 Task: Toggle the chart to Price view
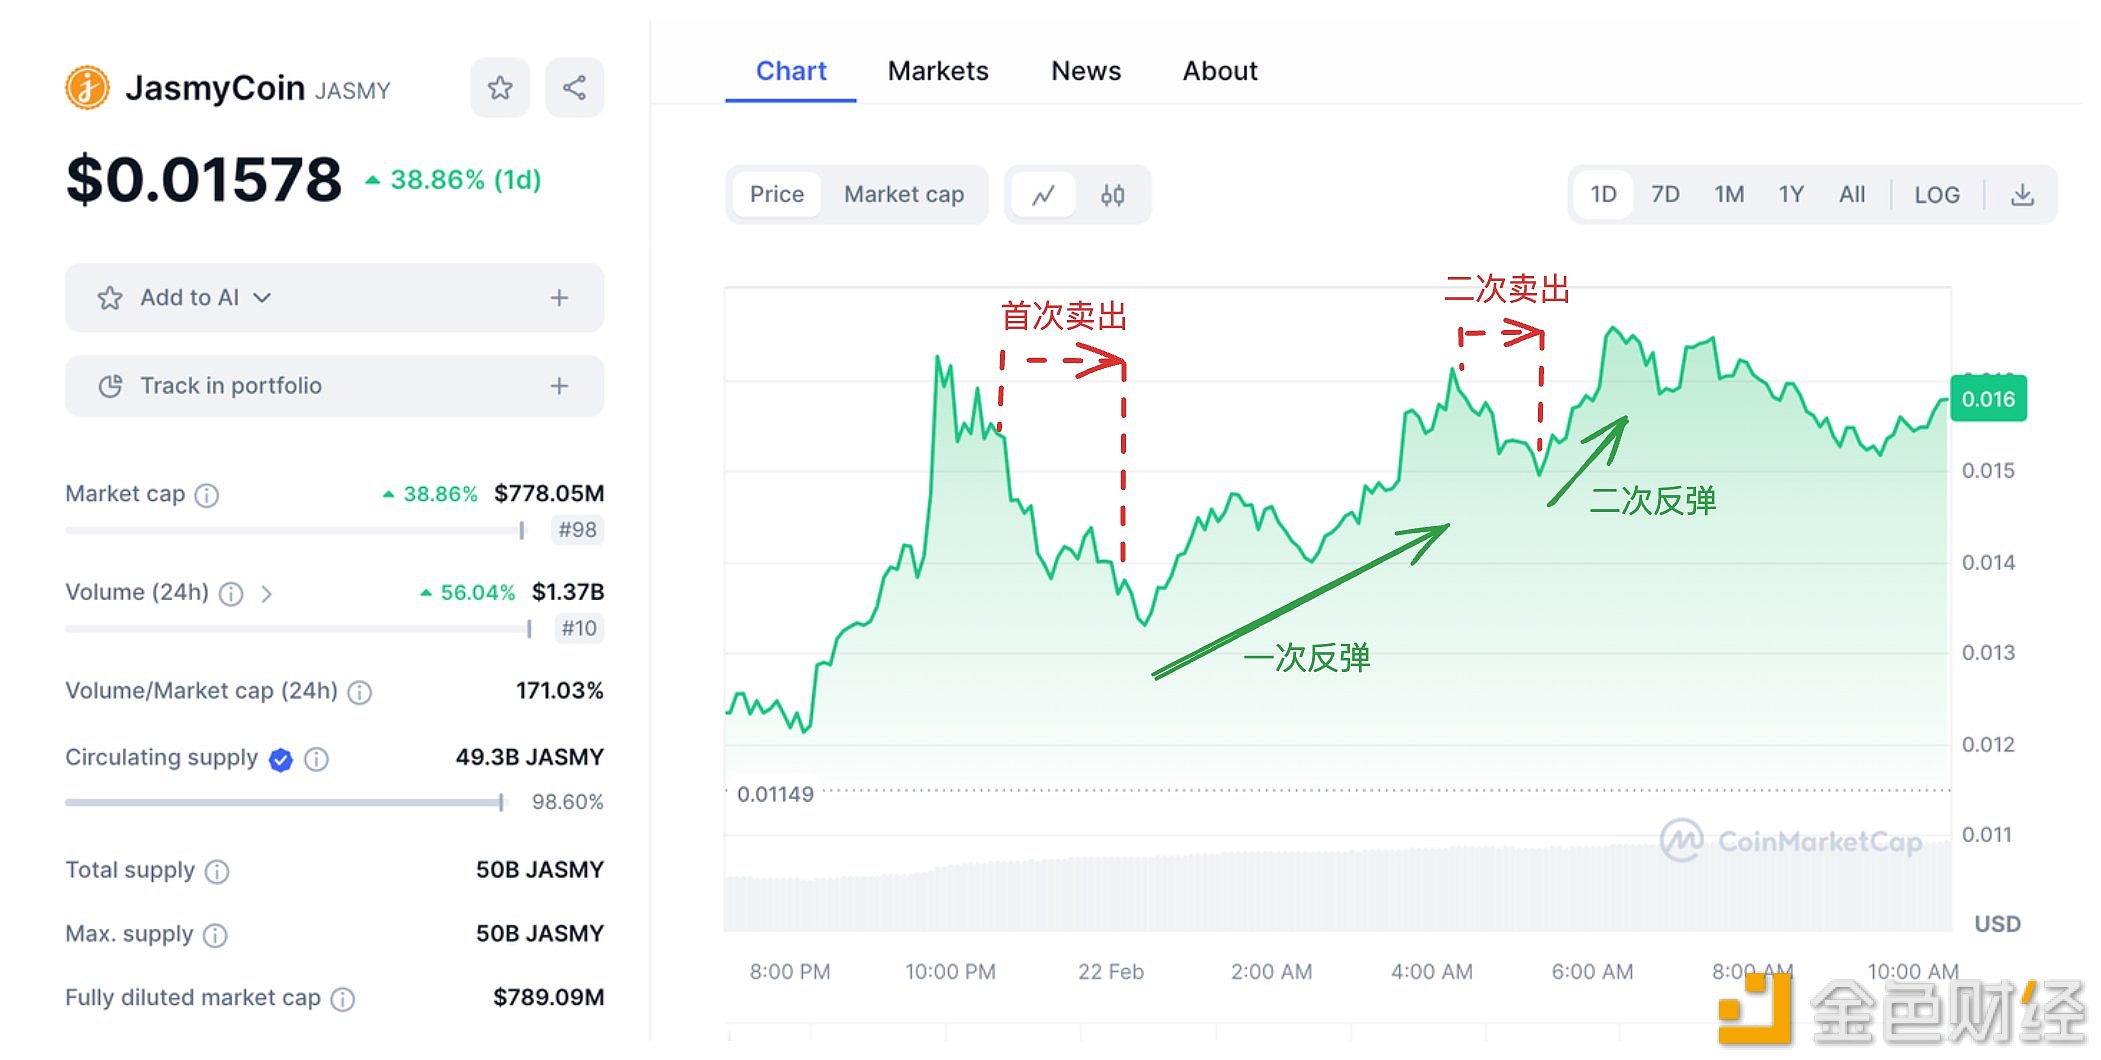(x=776, y=194)
